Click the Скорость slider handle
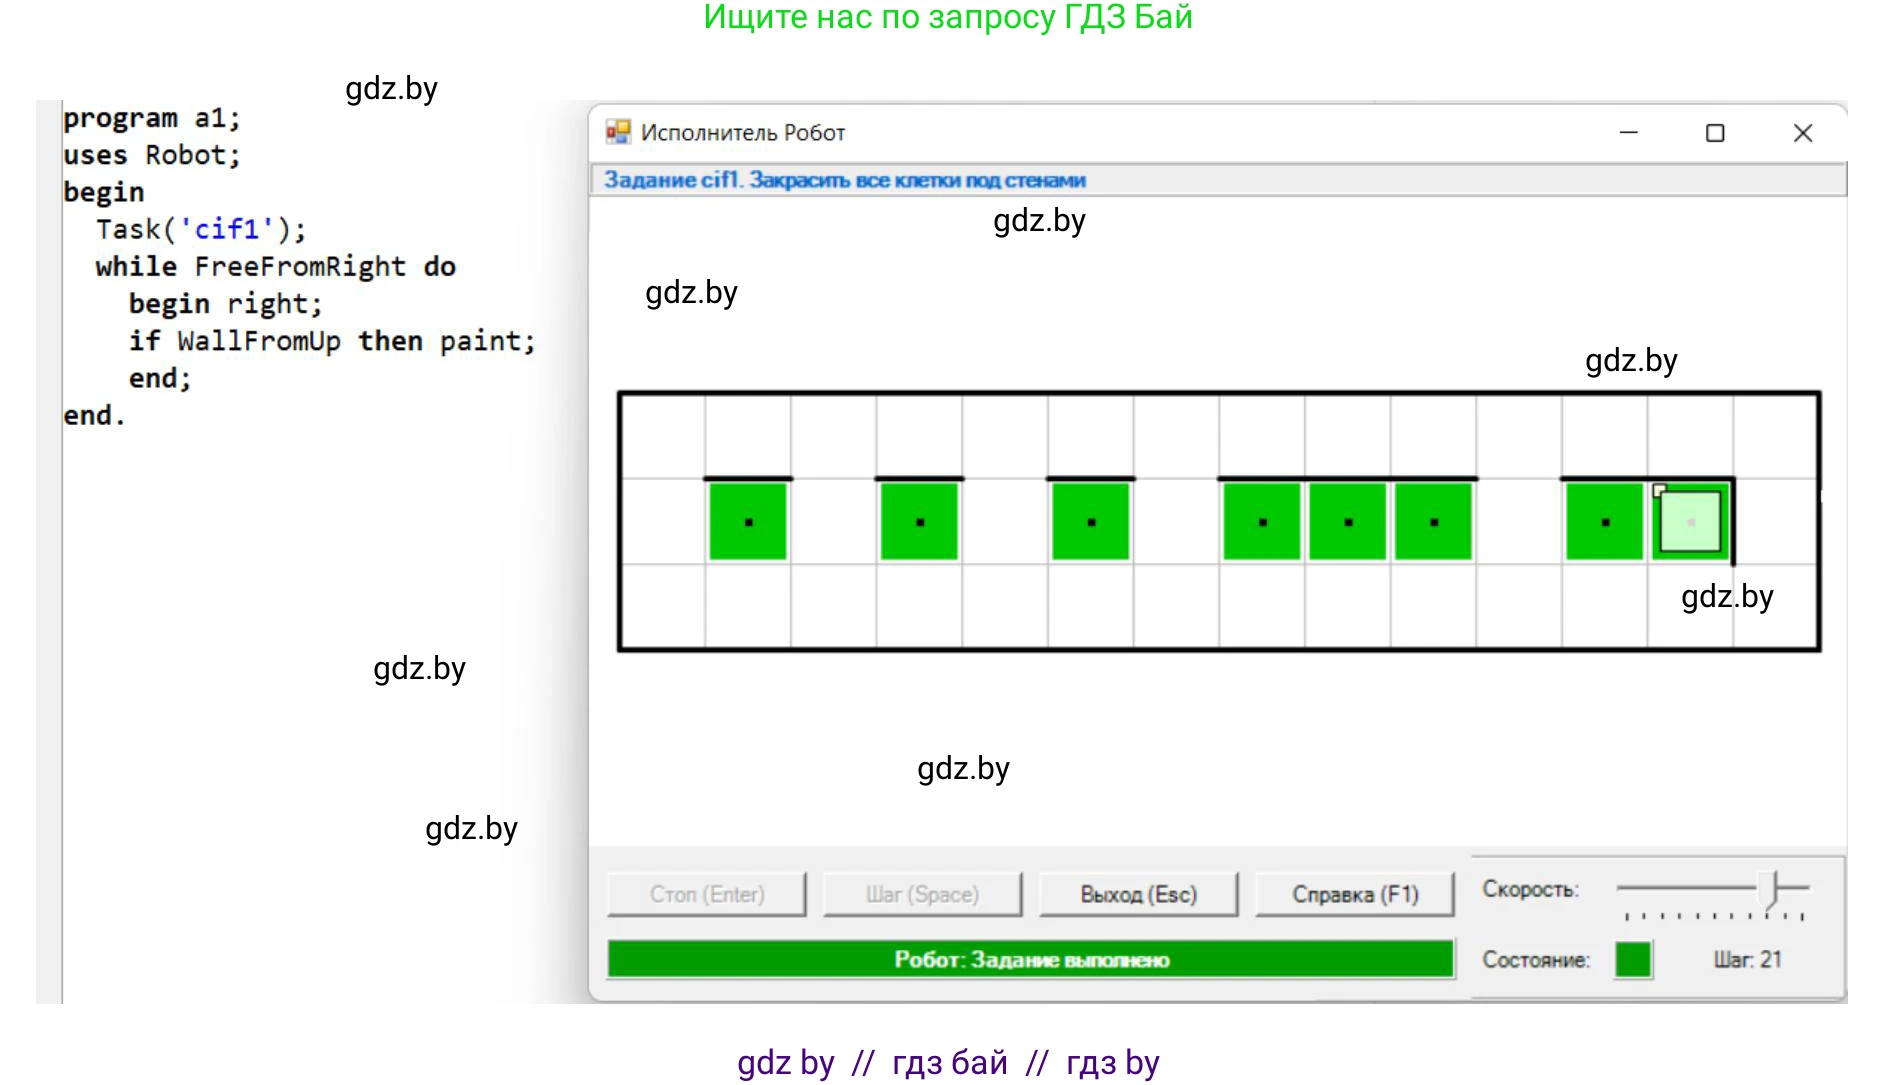 (1773, 888)
